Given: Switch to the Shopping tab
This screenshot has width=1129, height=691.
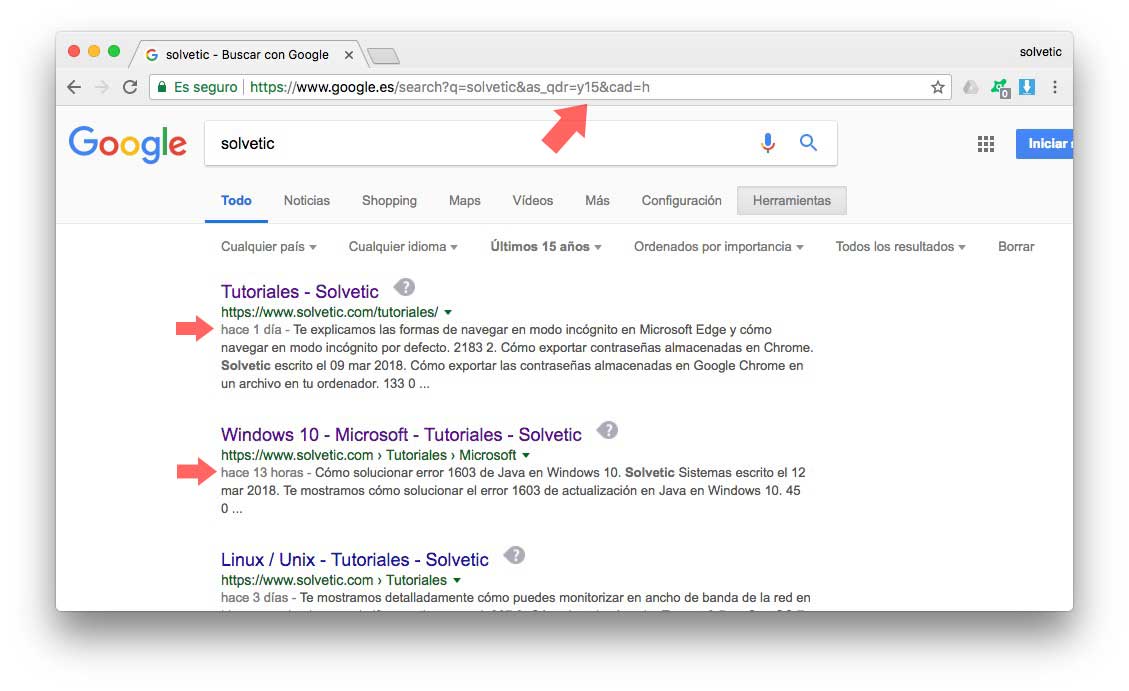Looking at the screenshot, I should point(389,201).
